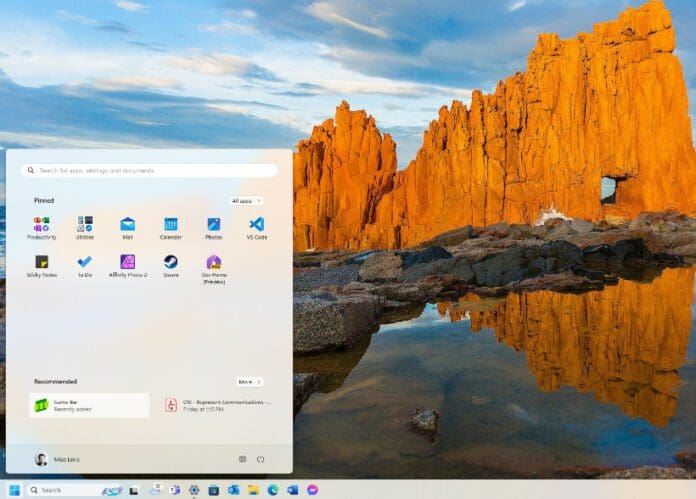Open the Game Bar recommended item
The width and height of the screenshot is (696, 499).
[x=90, y=405]
